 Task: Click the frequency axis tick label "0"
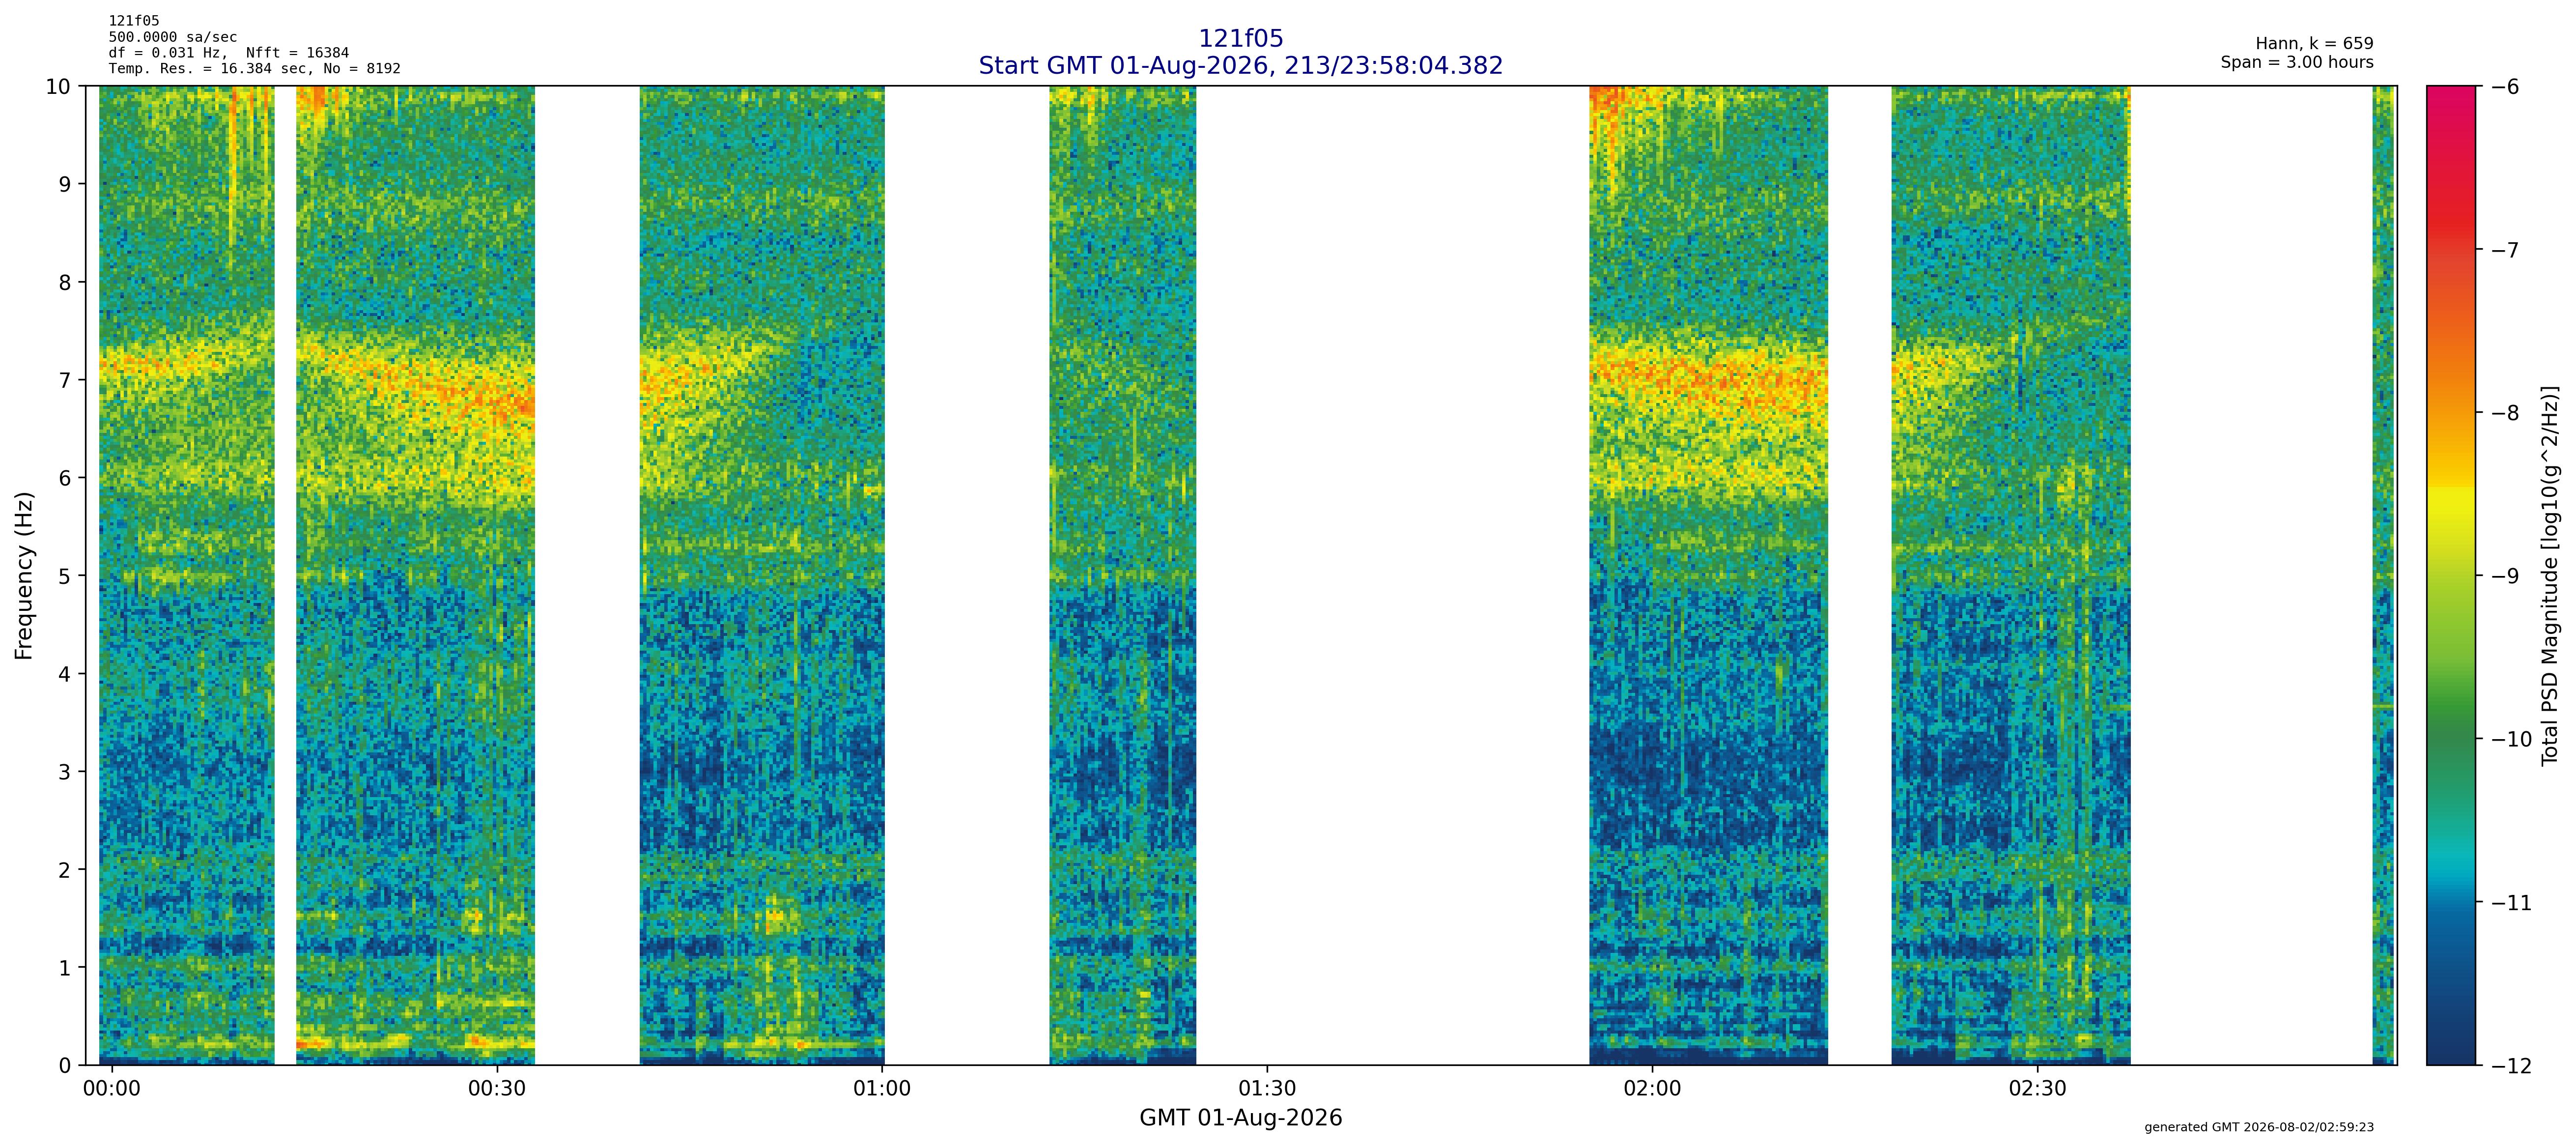(x=65, y=1066)
